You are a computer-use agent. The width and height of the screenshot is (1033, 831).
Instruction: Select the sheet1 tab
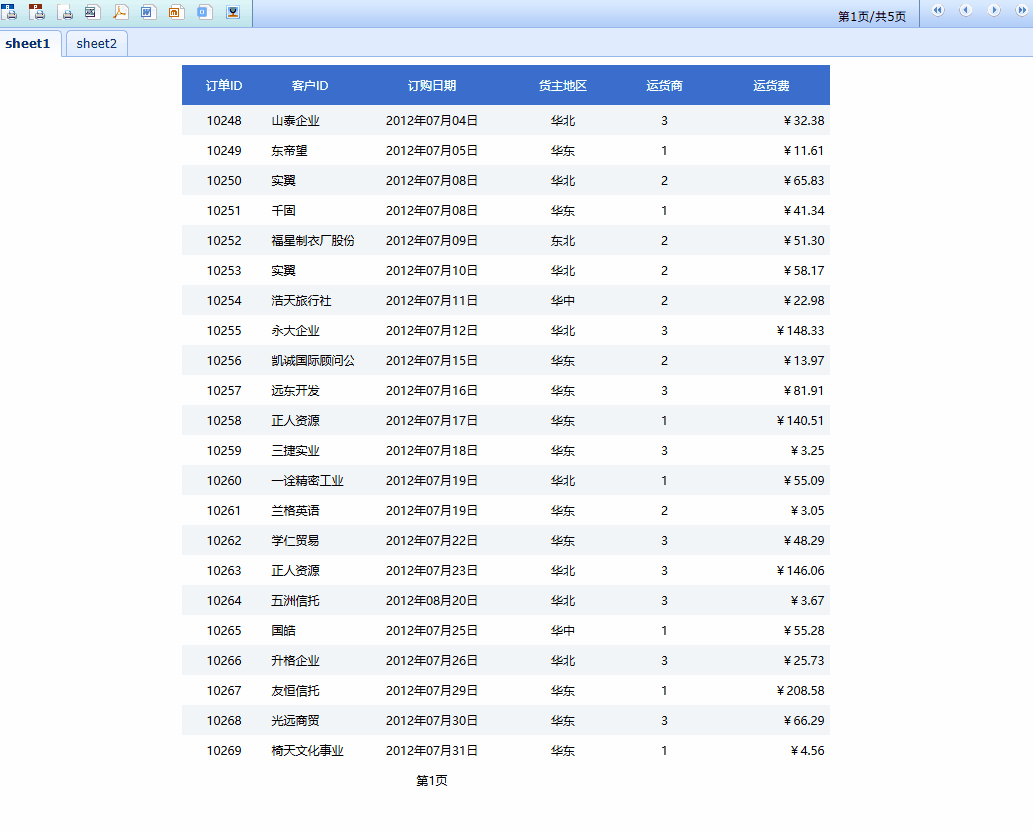(x=28, y=43)
